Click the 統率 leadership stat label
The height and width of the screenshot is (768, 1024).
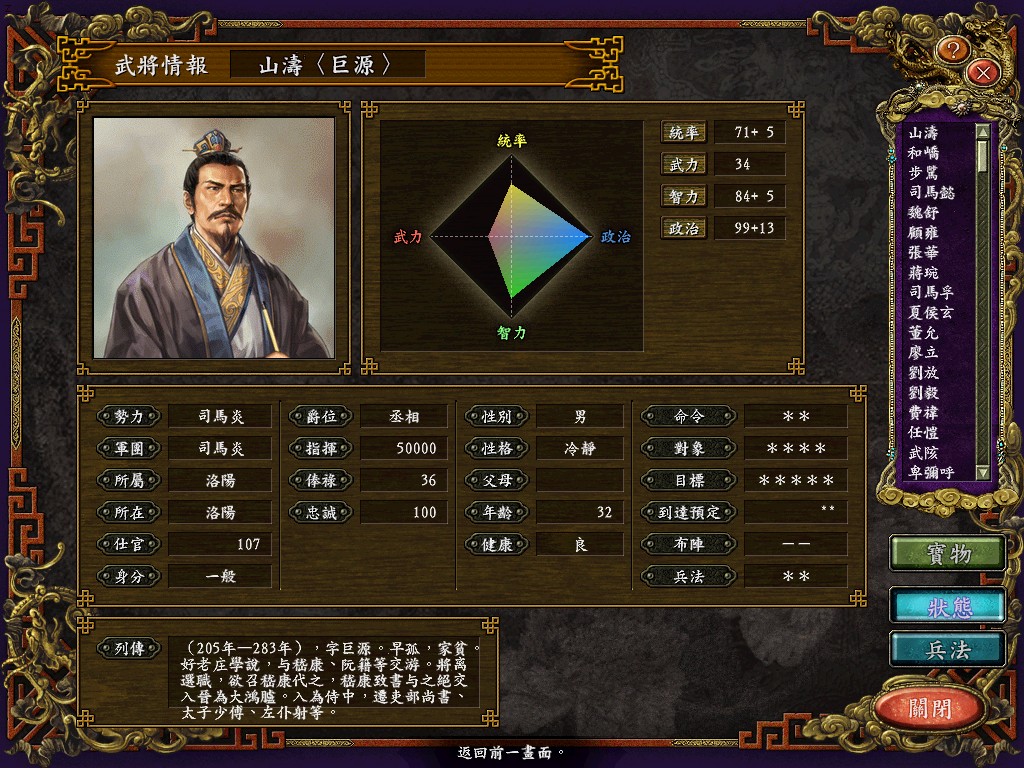point(683,133)
